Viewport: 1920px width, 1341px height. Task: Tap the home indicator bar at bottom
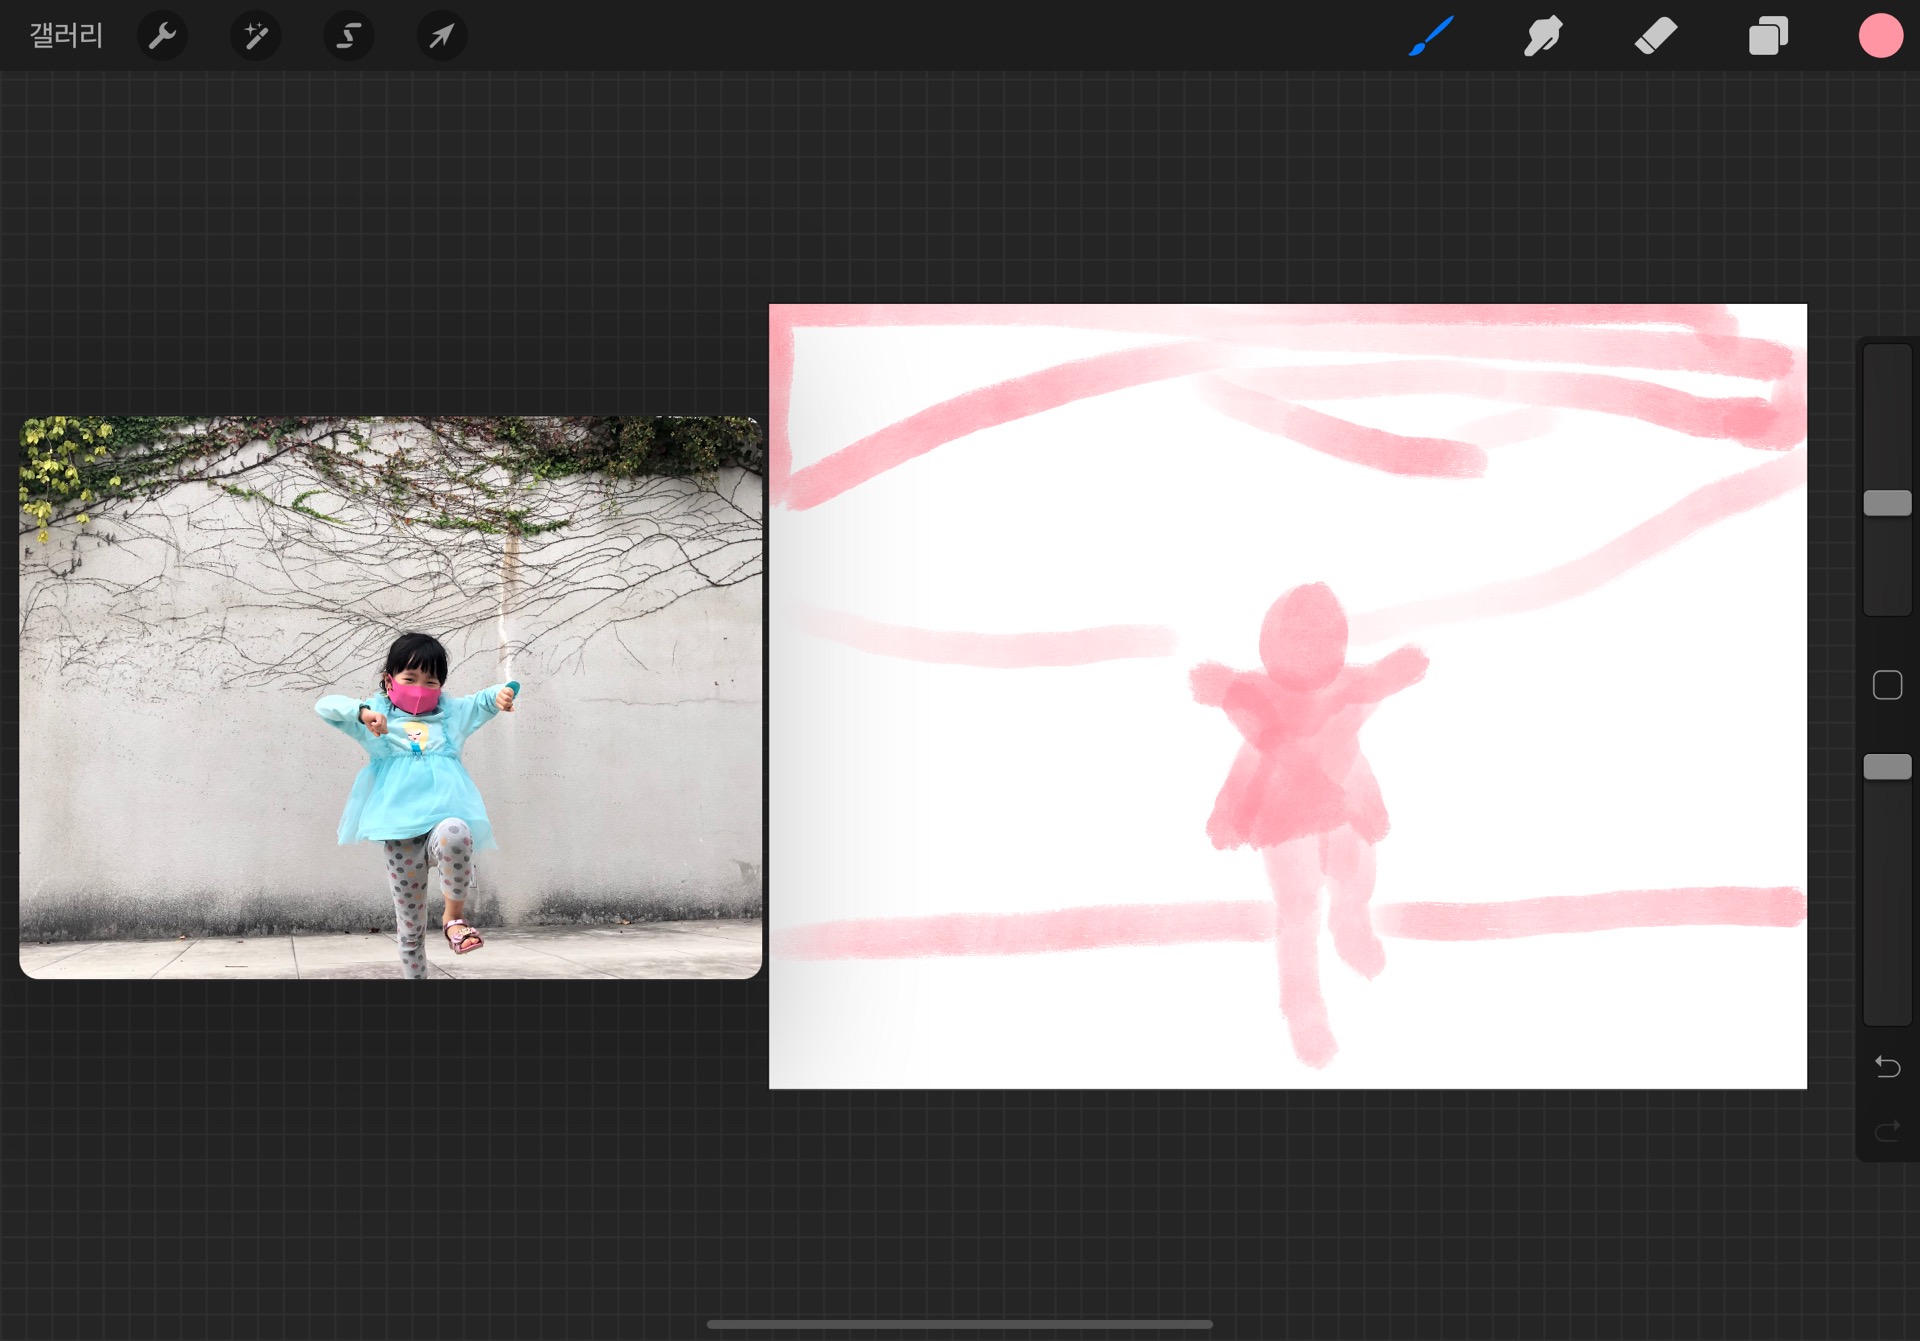pyautogui.click(x=959, y=1324)
